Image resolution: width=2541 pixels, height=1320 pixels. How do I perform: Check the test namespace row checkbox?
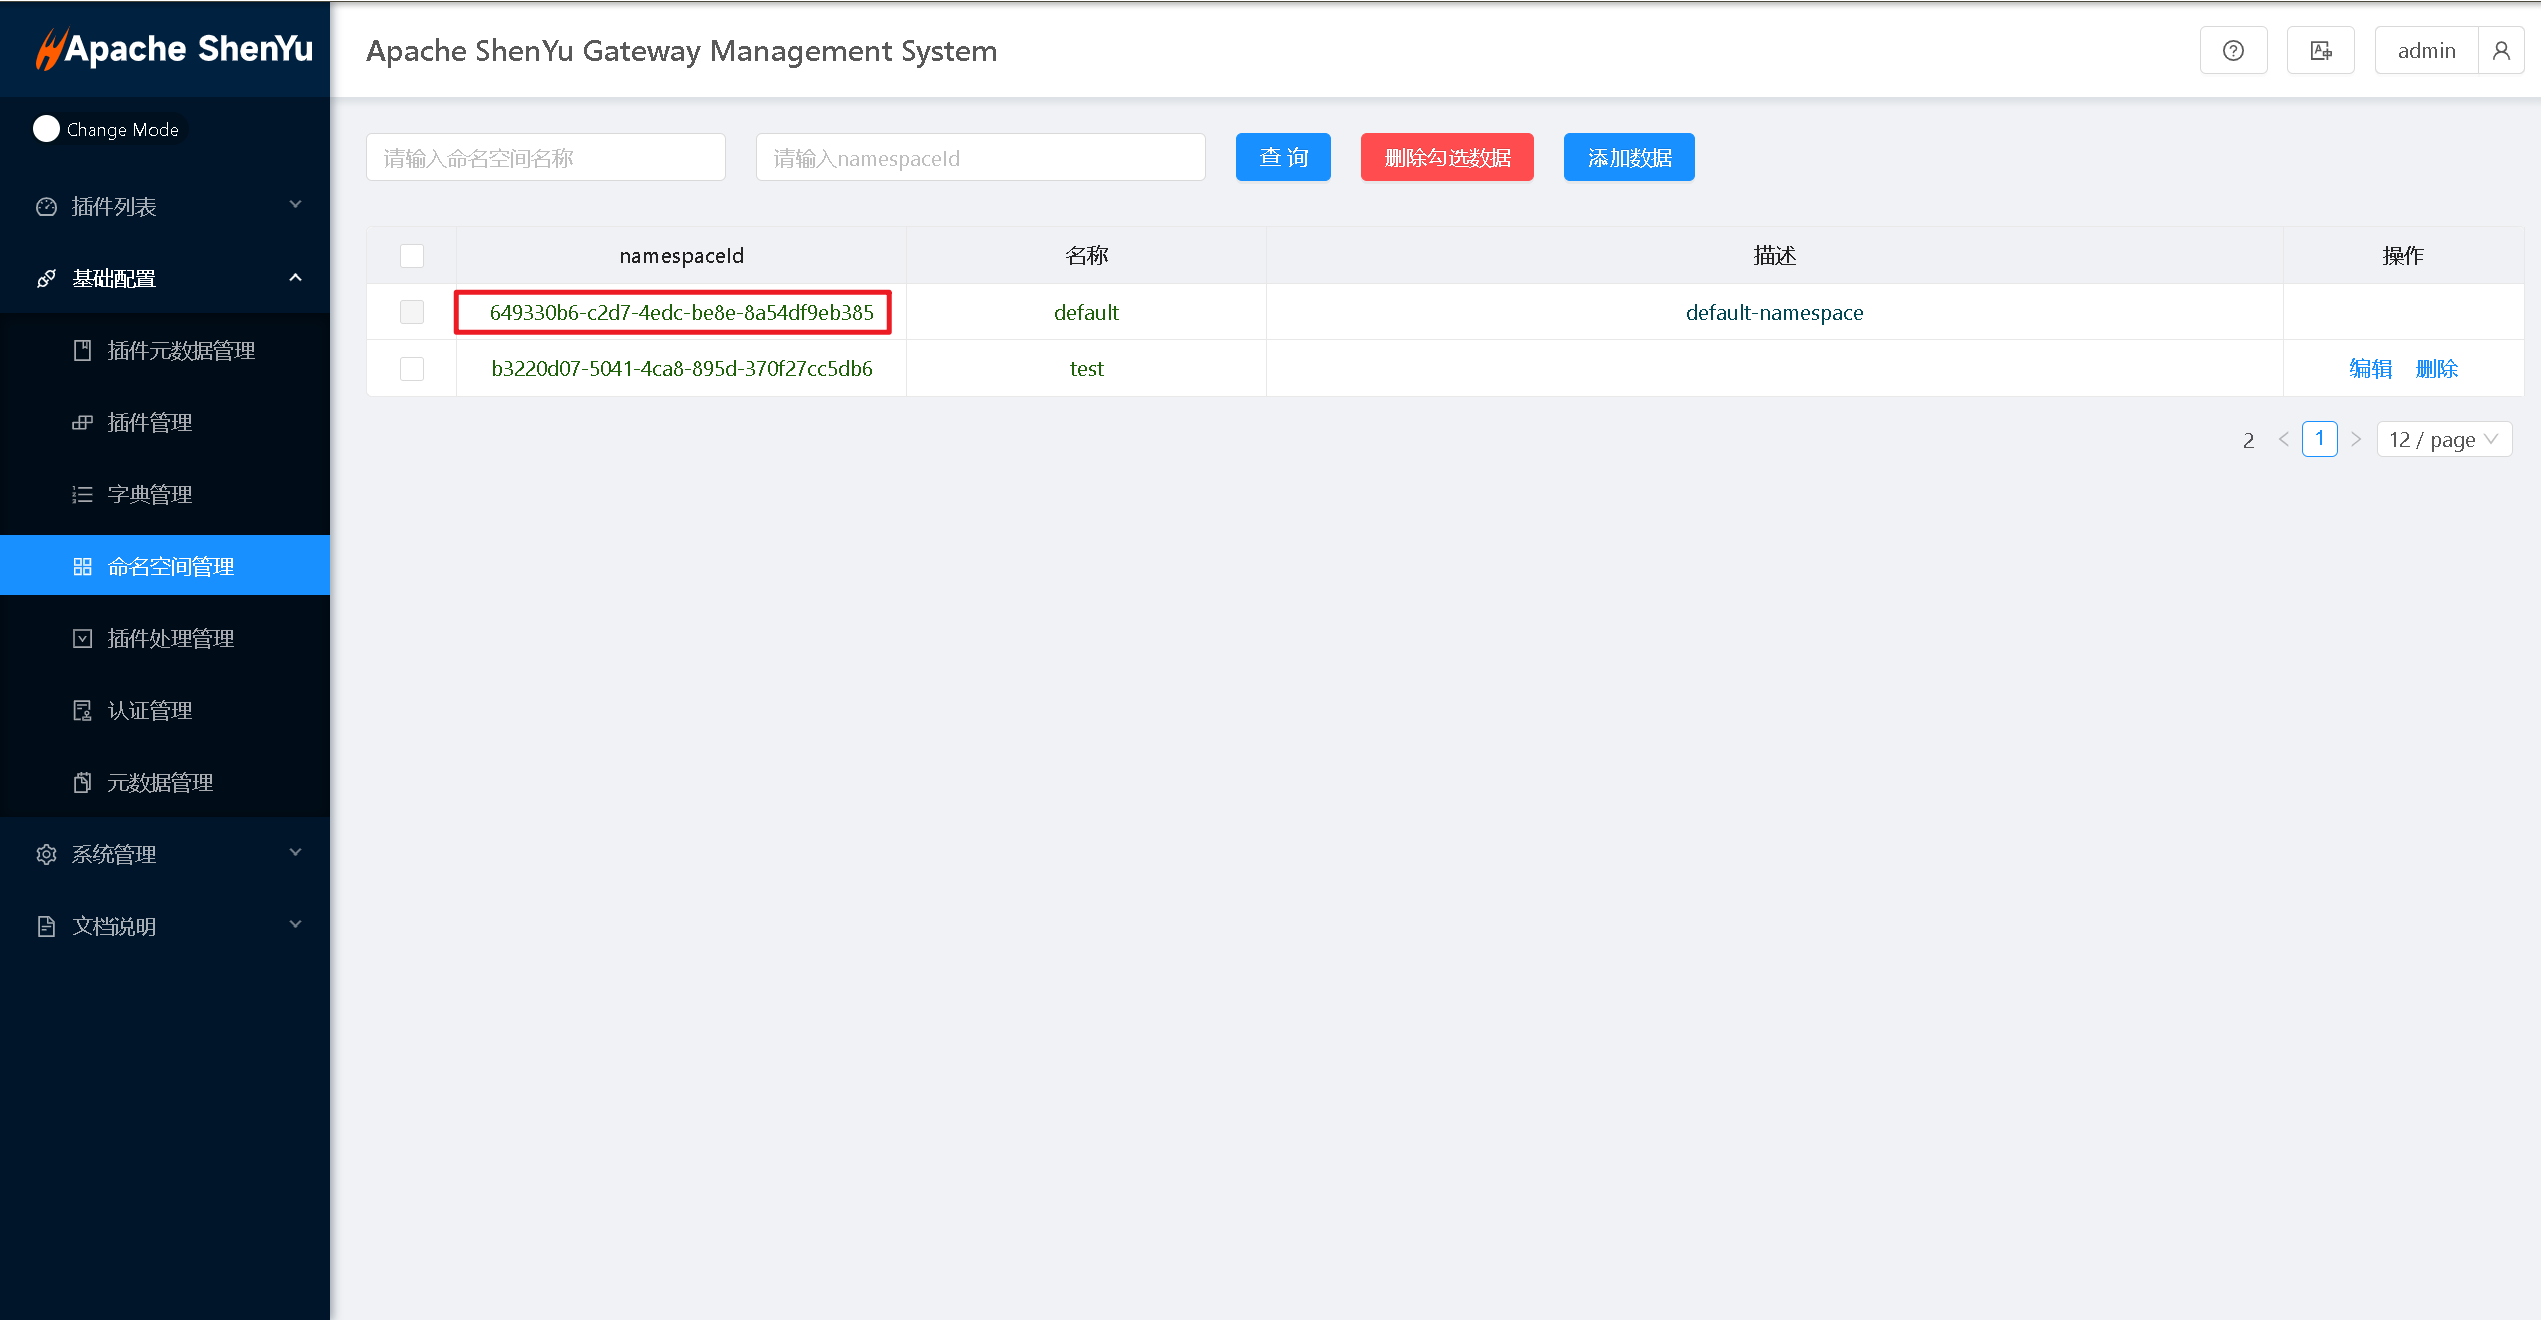coord(412,369)
